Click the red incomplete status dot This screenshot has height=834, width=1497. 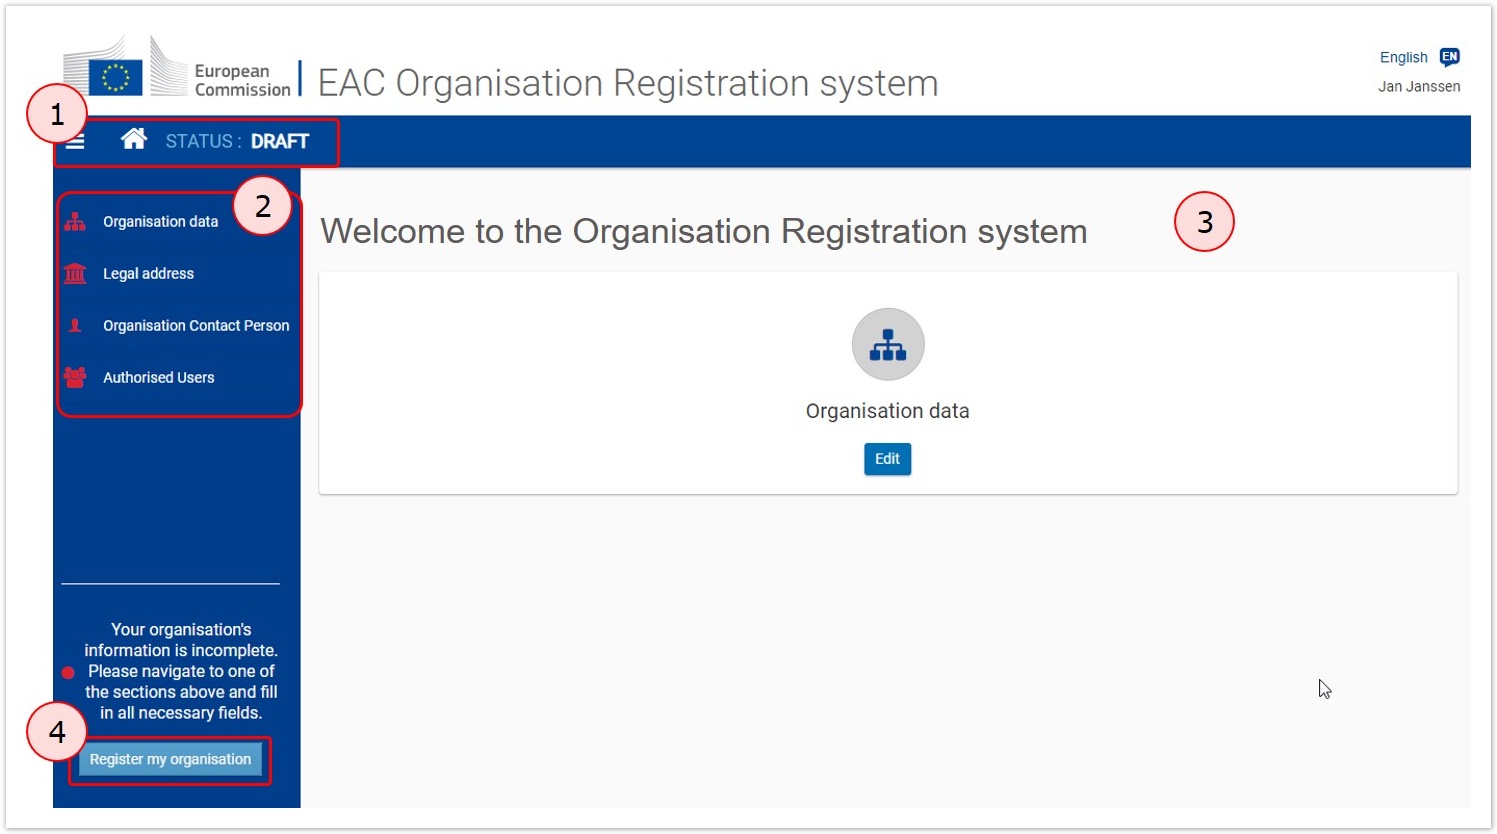click(68, 672)
